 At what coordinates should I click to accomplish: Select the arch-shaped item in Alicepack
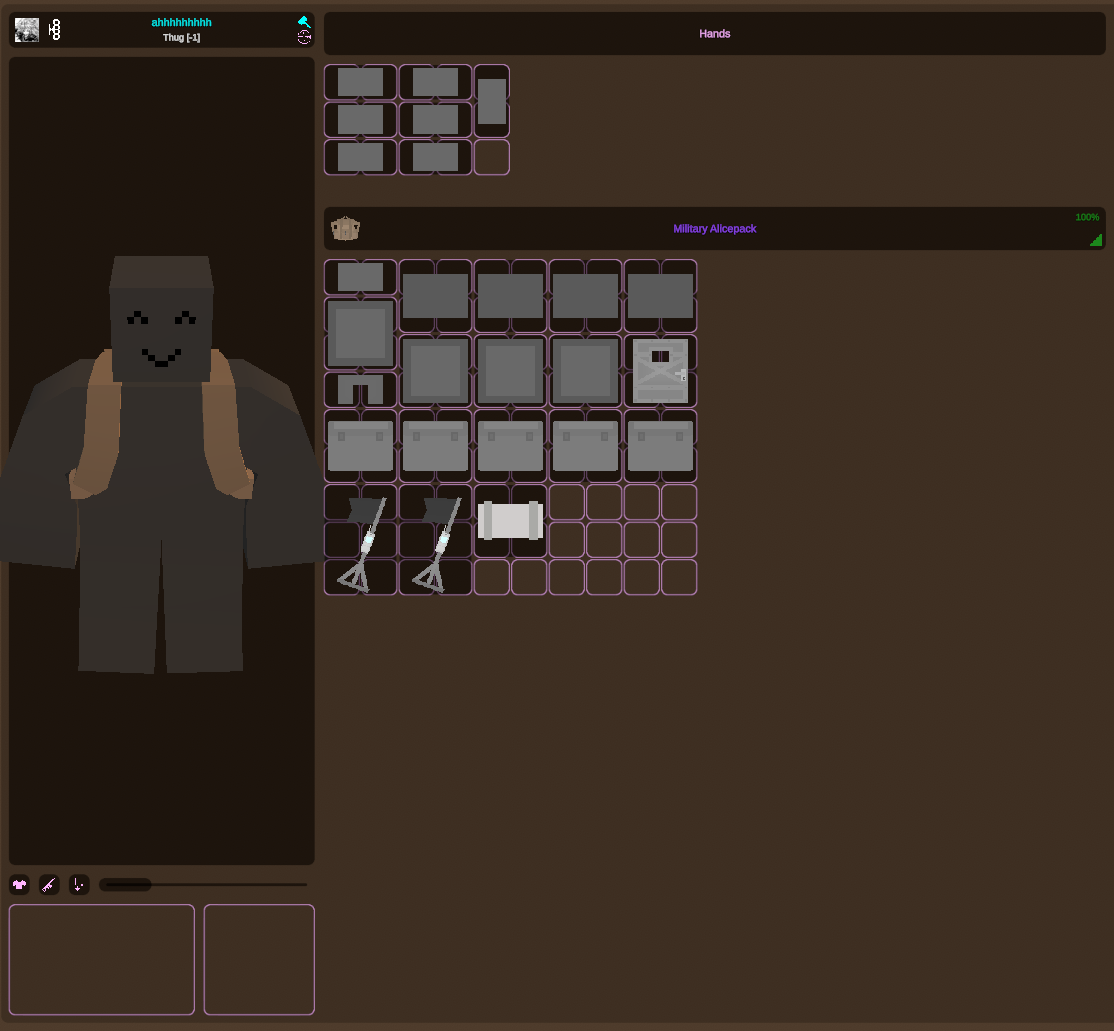click(360, 389)
